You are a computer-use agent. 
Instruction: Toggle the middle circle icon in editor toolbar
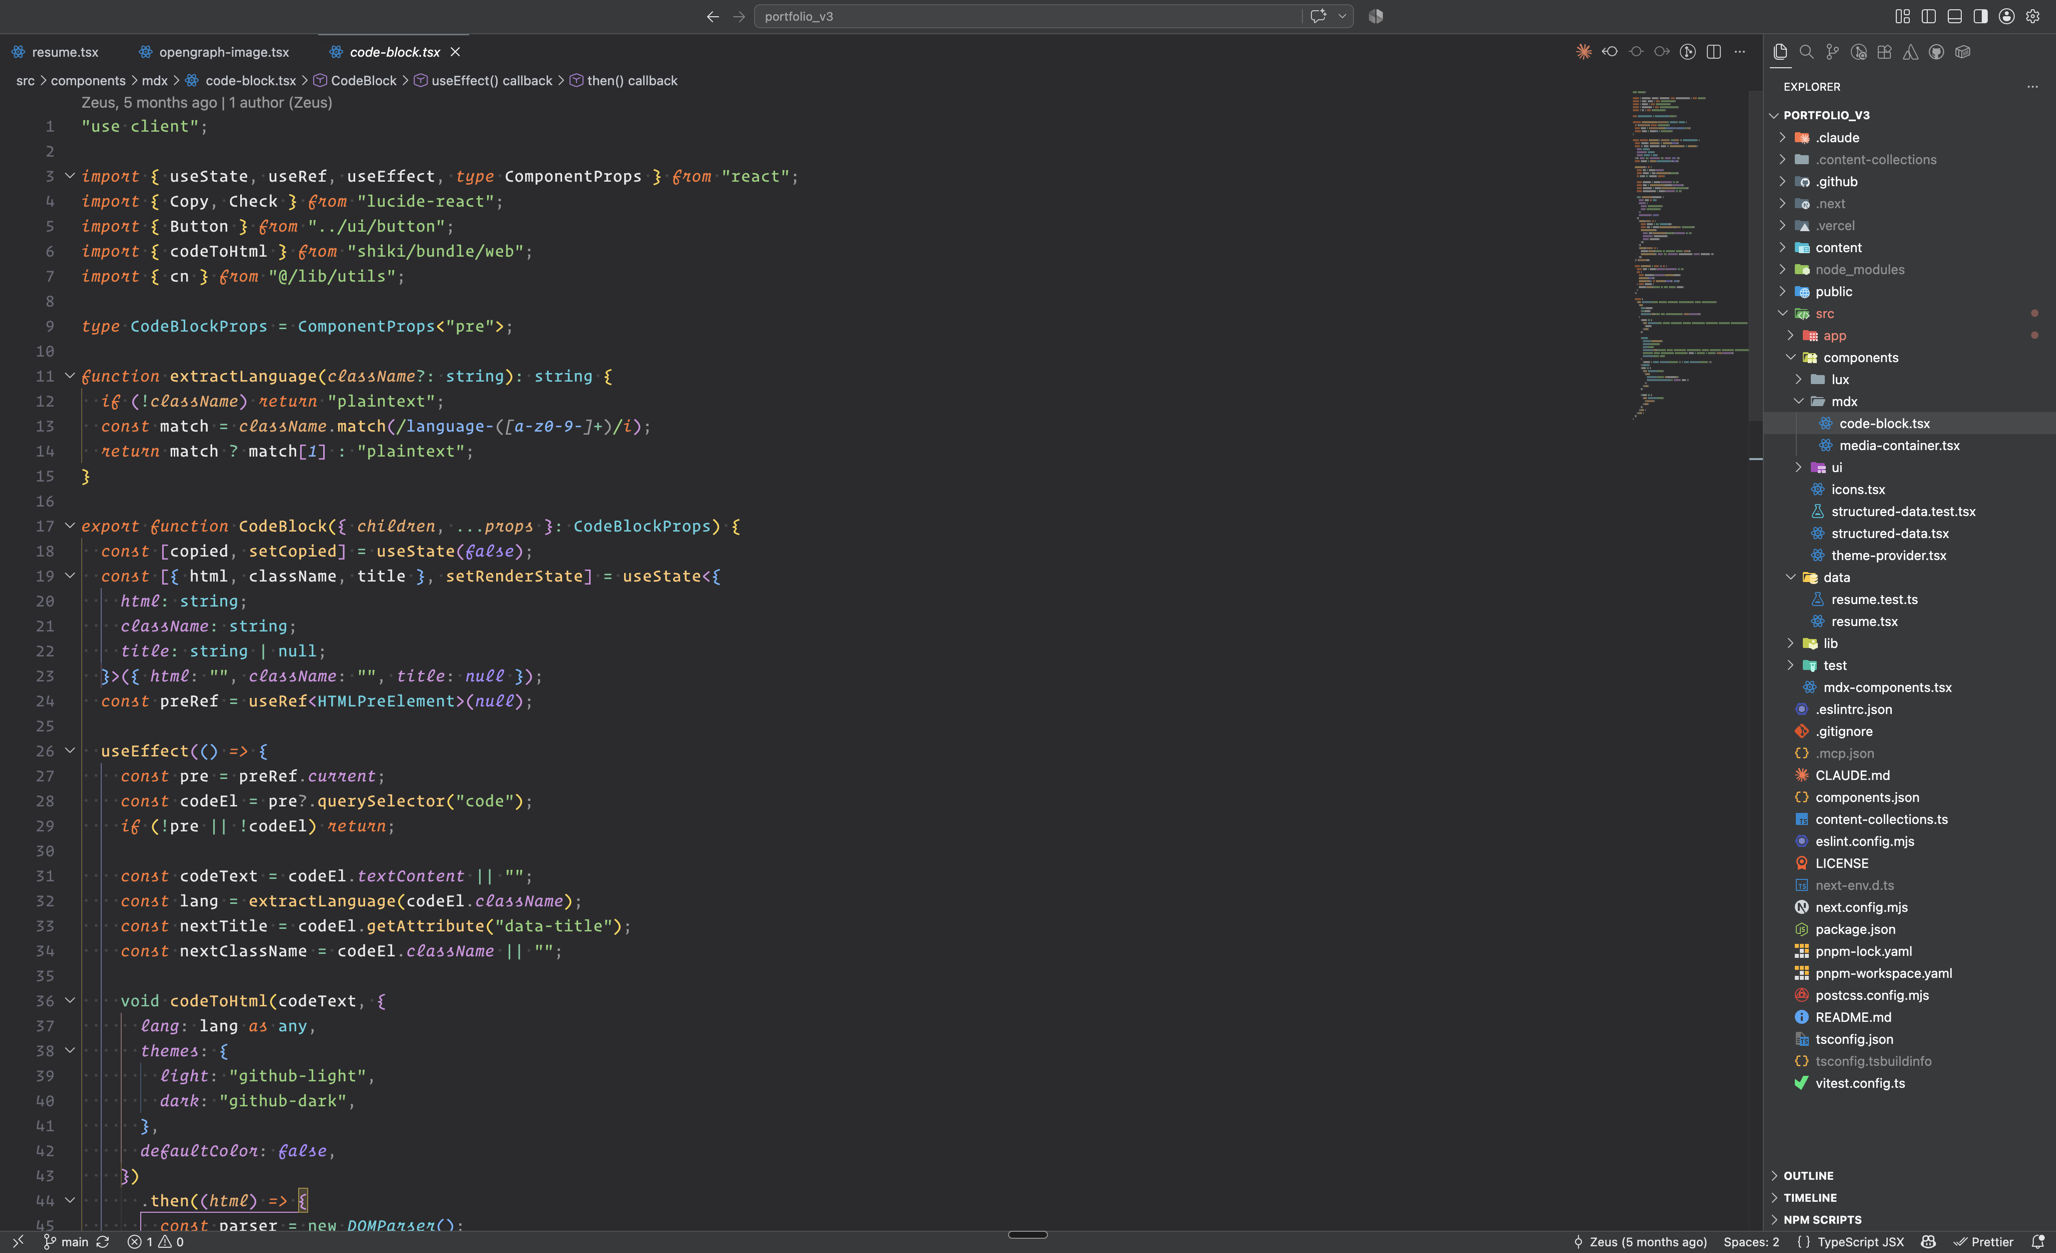pos(1636,52)
